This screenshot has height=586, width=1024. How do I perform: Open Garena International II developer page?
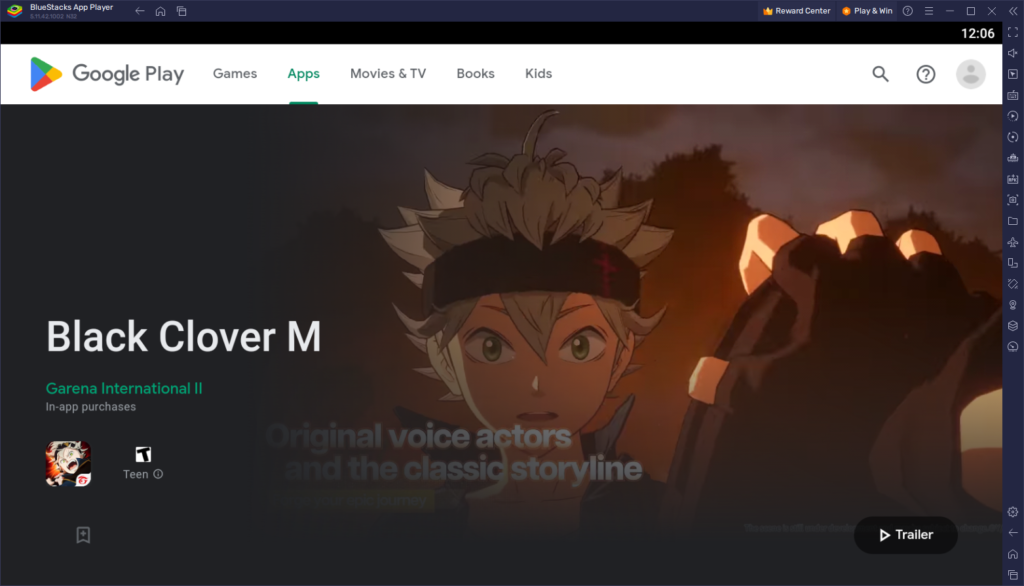tap(125, 388)
